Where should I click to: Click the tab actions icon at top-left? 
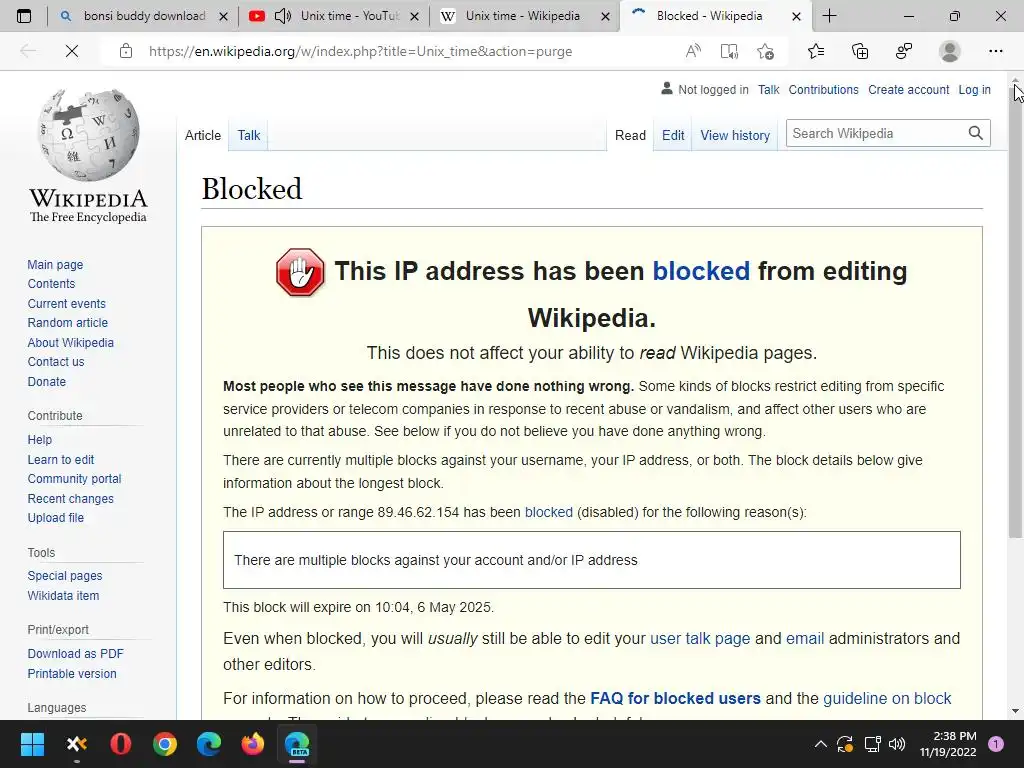click(24, 16)
